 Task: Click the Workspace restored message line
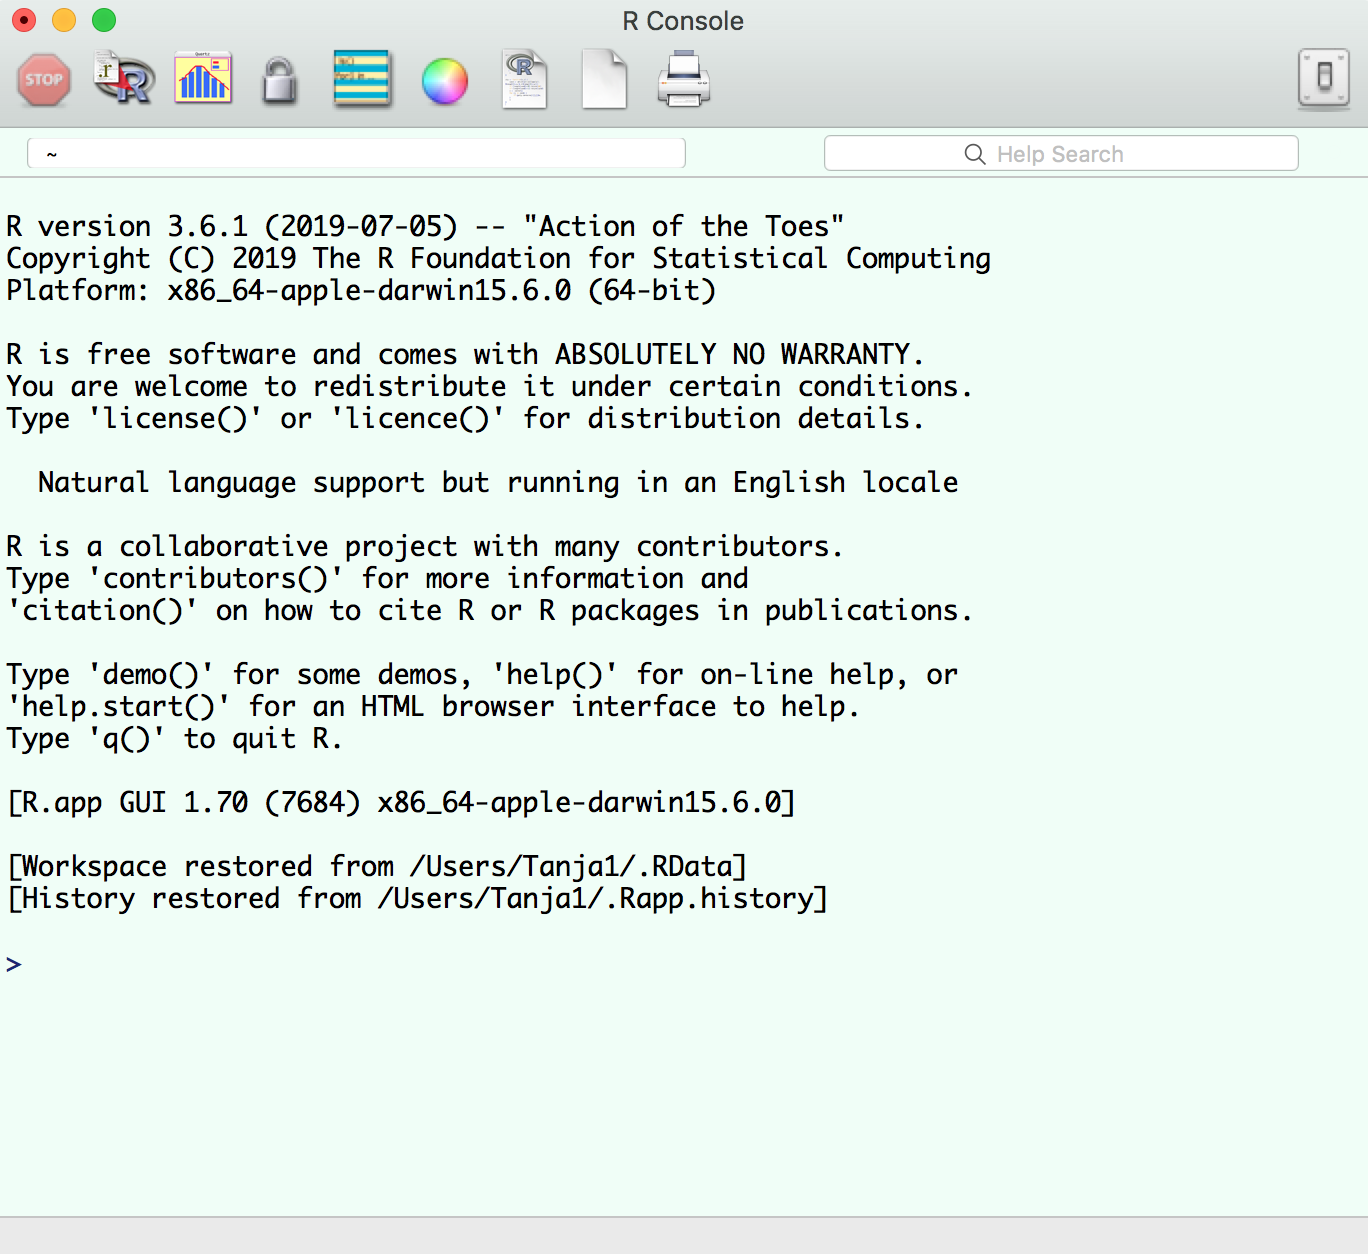pos(377,866)
